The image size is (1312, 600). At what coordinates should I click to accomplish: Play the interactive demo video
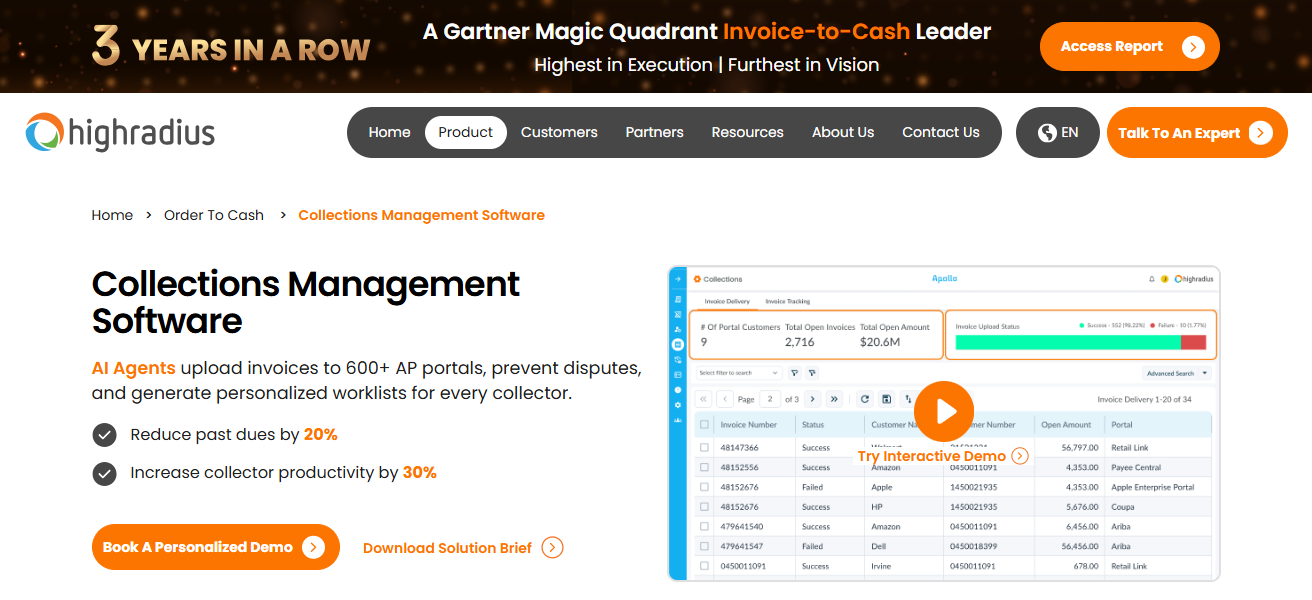click(943, 411)
